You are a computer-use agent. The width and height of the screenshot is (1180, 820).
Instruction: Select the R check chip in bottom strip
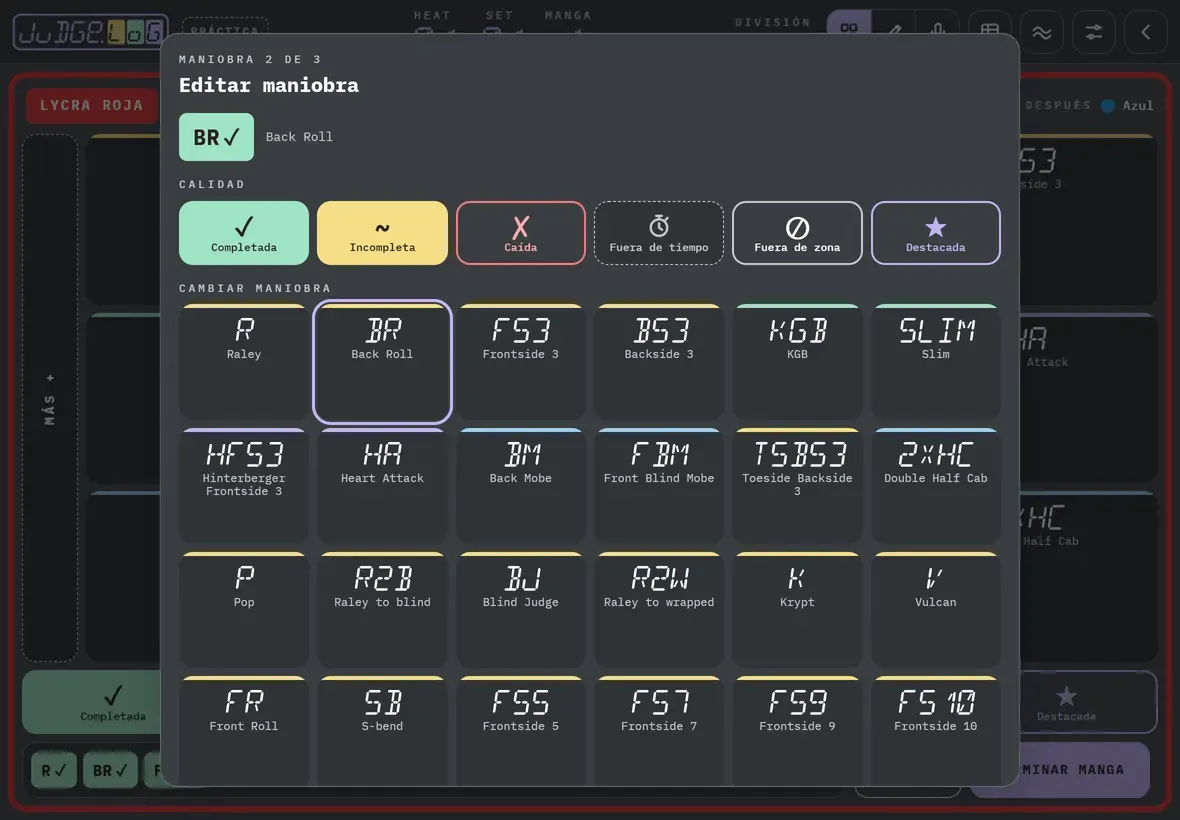point(54,770)
